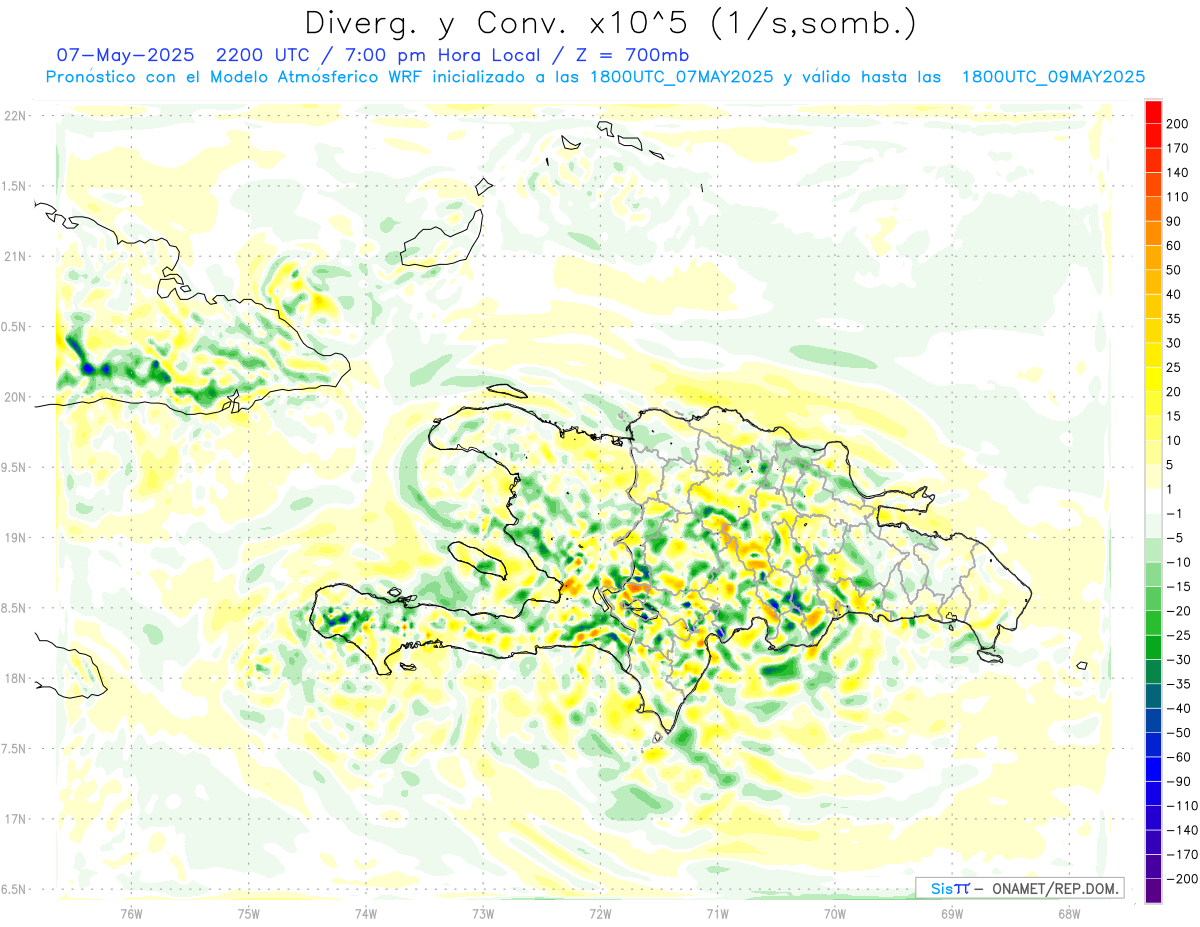Click the "19N" latitude axis label
The image size is (1200, 927).
point(15,538)
